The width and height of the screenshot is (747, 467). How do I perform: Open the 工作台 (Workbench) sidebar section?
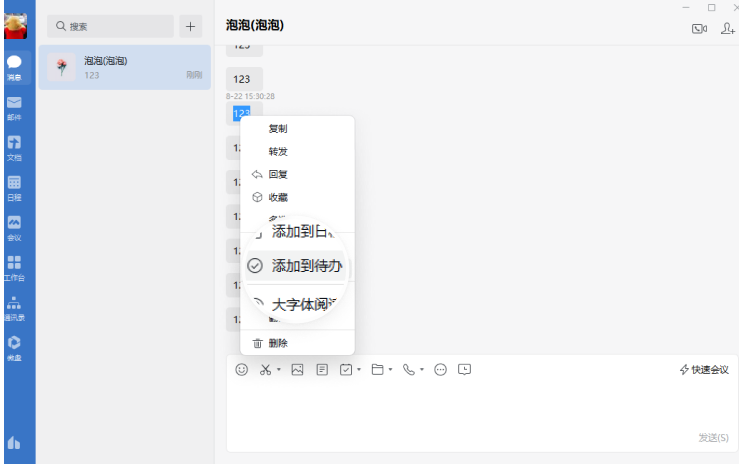point(14,266)
